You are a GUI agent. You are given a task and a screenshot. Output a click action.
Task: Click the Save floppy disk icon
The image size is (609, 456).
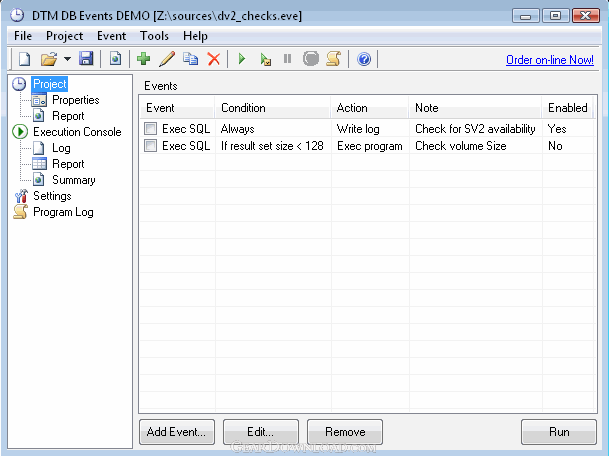pyautogui.click(x=86, y=59)
